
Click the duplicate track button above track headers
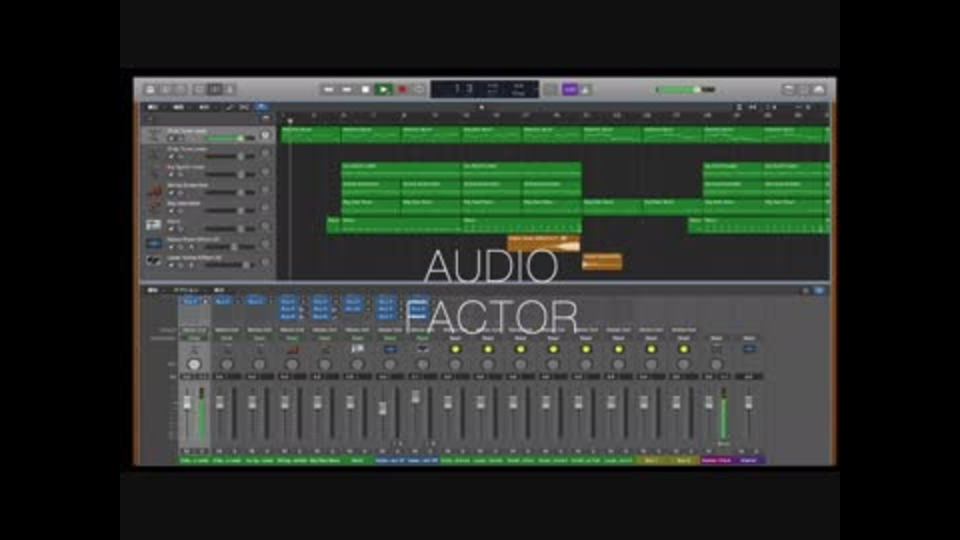tap(265, 118)
